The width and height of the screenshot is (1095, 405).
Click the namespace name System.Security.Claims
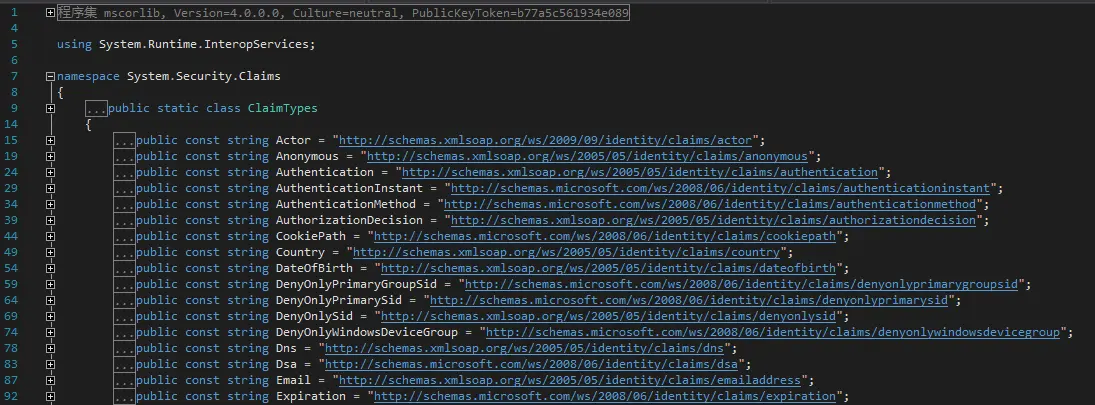204,76
